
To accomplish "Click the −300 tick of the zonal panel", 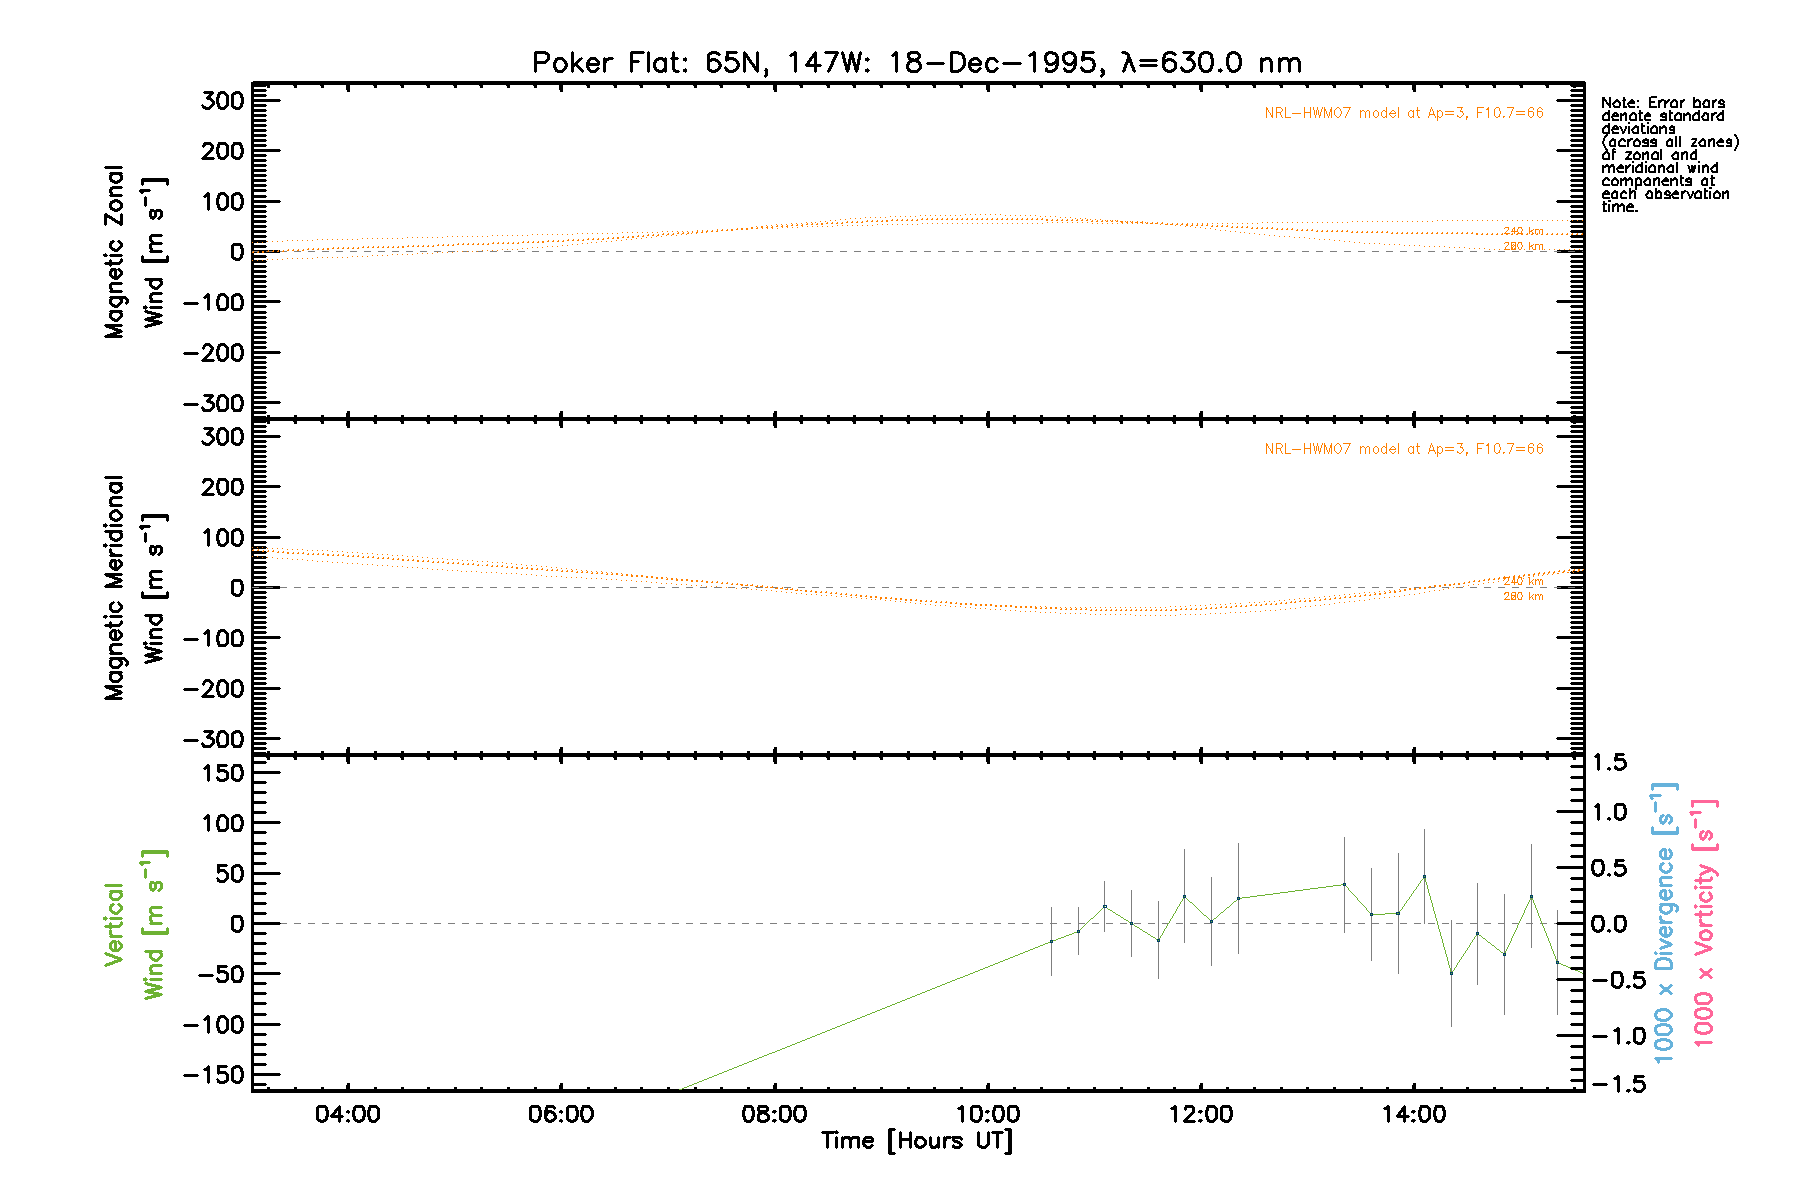I will (213, 403).
